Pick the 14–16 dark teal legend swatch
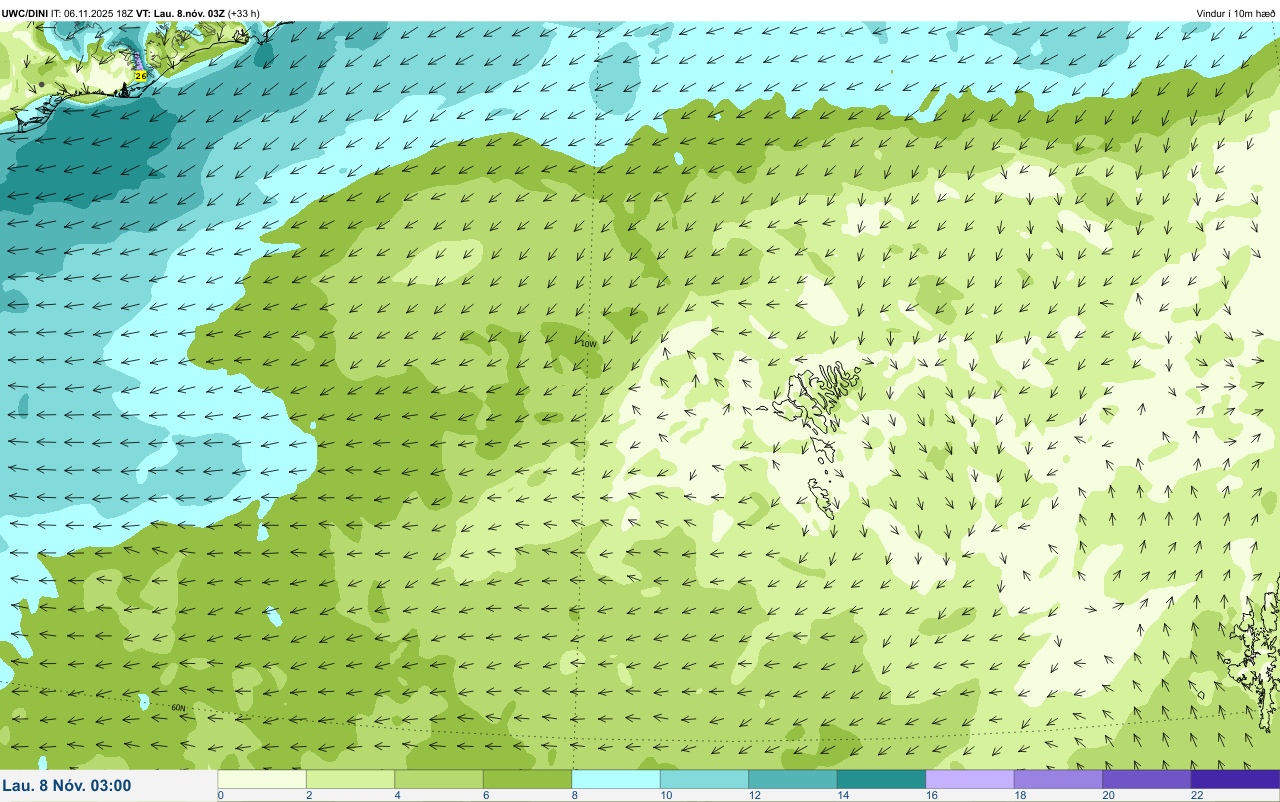 coord(881,779)
